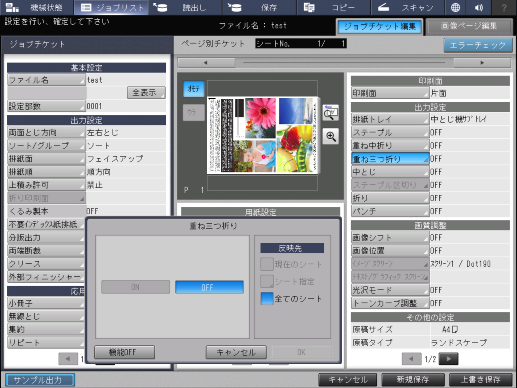Image resolution: width=517 pixels, height=388 pixels.
Task: Click the page preview thumbnail
Action: [262, 135]
